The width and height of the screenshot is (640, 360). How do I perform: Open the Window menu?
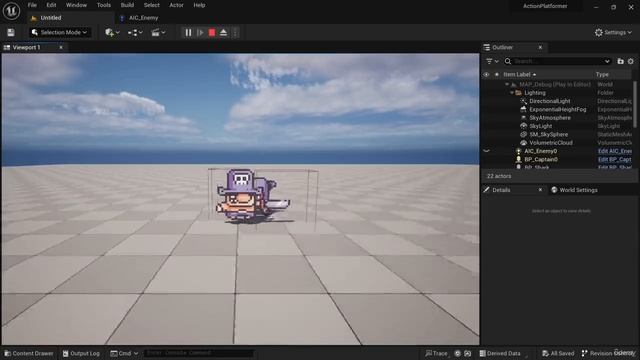pos(76,5)
